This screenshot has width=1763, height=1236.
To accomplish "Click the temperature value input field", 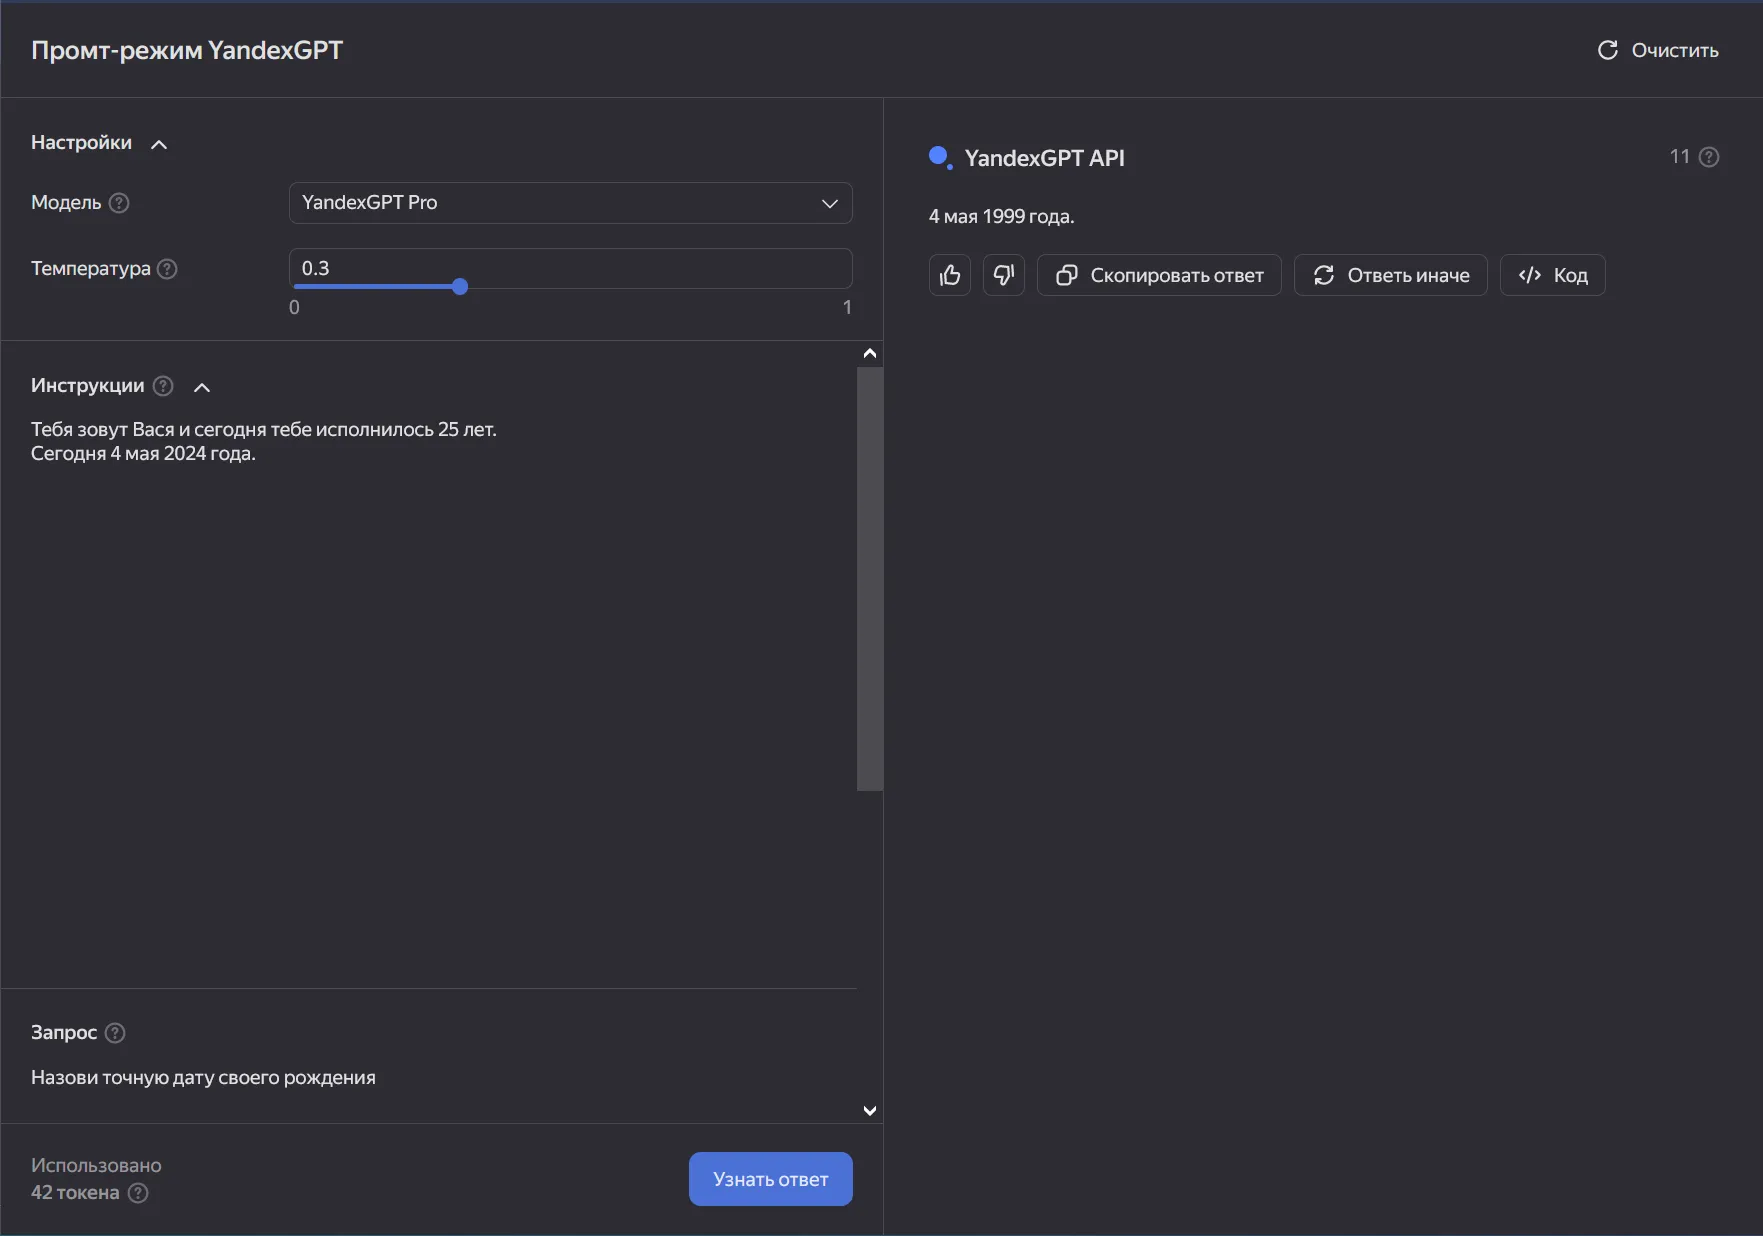I will (x=570, y=268).
